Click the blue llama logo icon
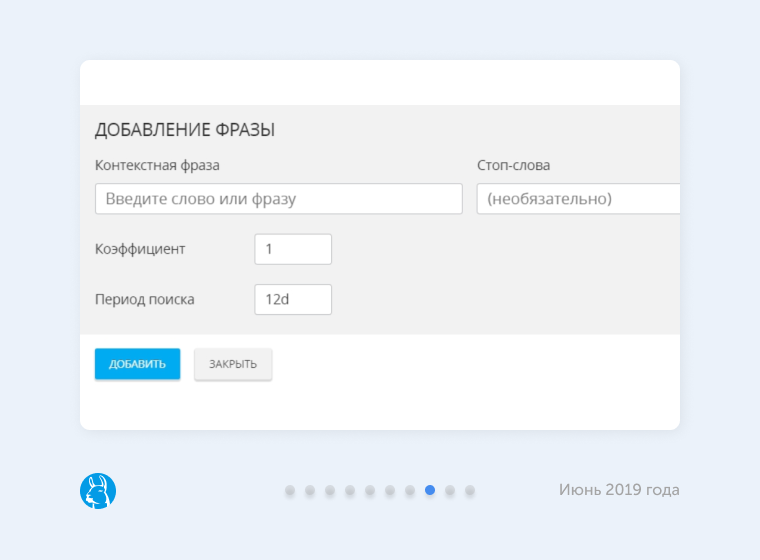760x560 pixels. (98, 491)
